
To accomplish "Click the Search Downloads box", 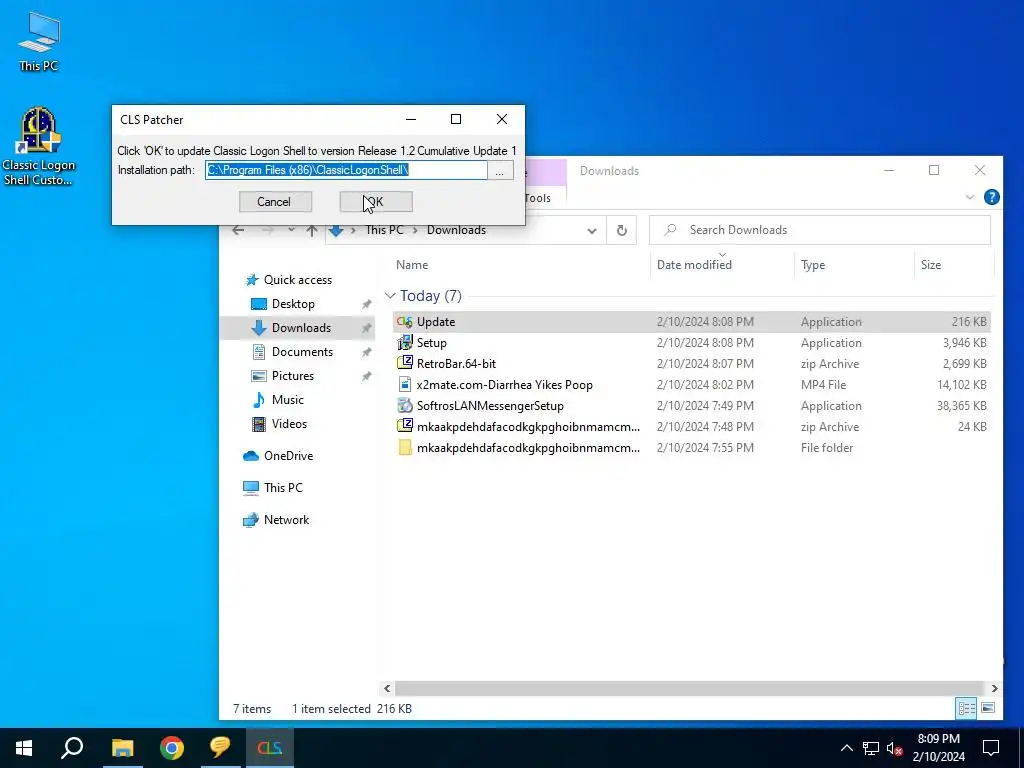I will click(820, 230).
